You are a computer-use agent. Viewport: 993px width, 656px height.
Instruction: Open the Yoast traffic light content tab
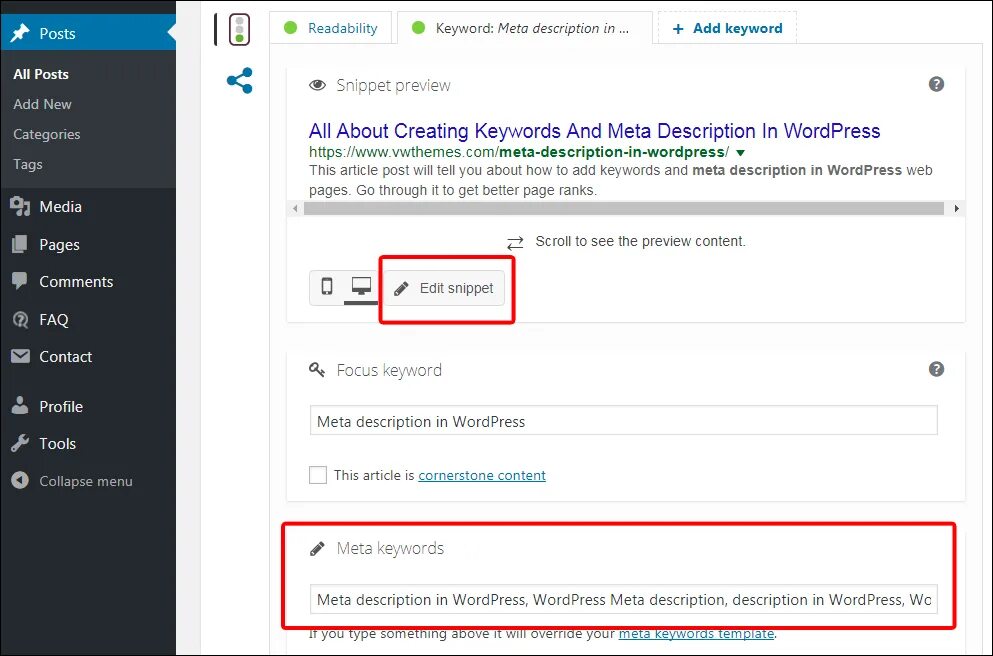coord(239,29)
